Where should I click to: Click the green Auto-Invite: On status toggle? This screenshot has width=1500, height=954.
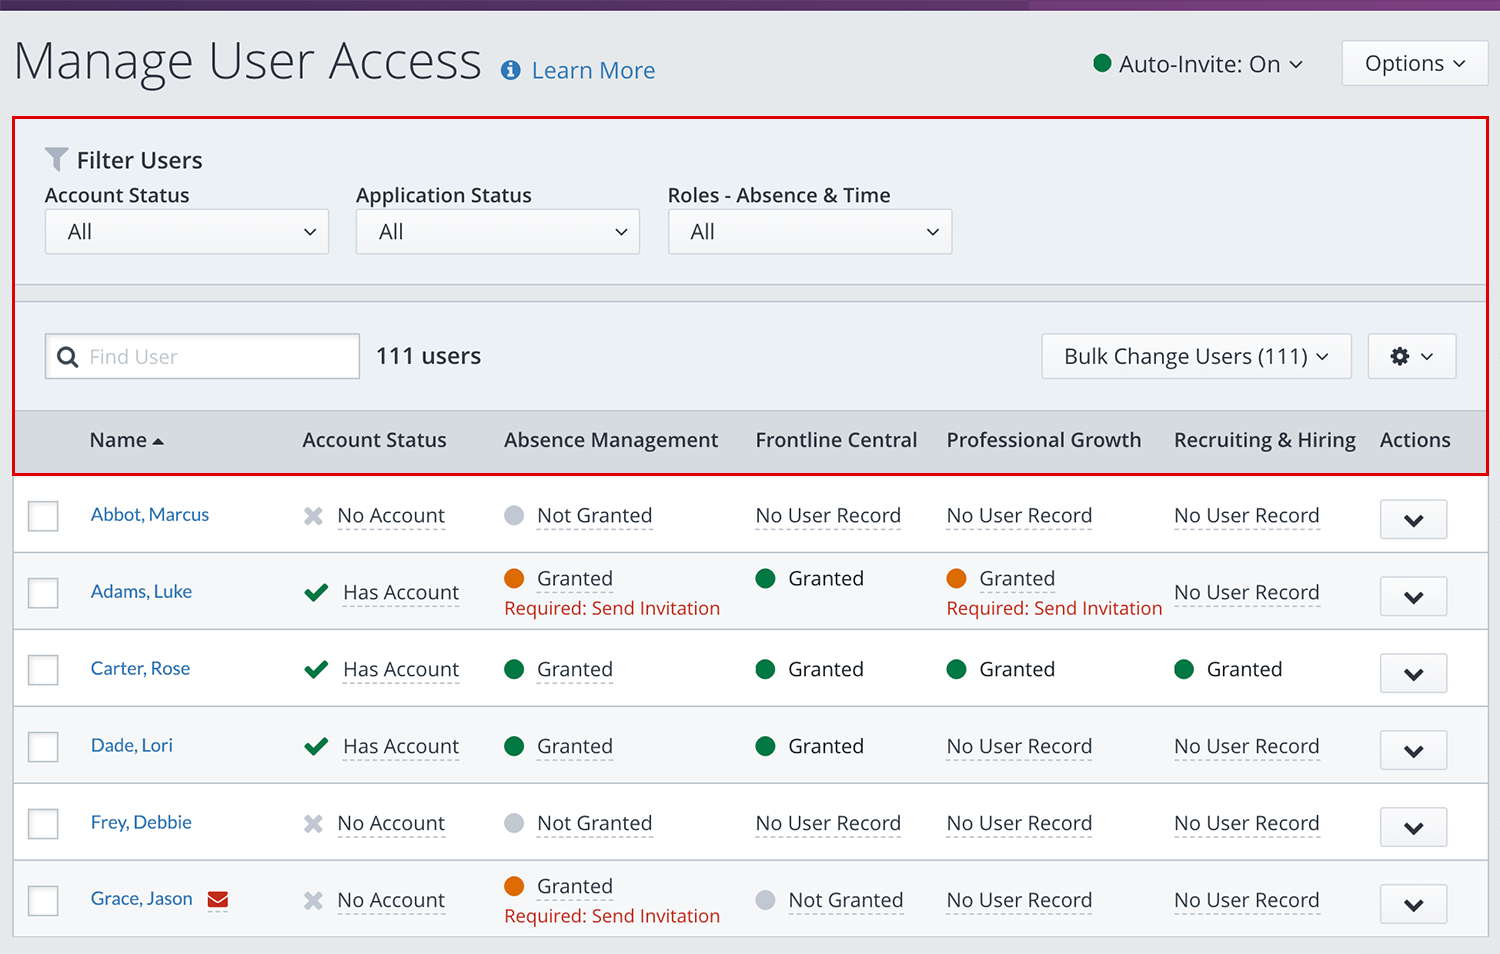pyautogui.click(x=1198, y=64)
